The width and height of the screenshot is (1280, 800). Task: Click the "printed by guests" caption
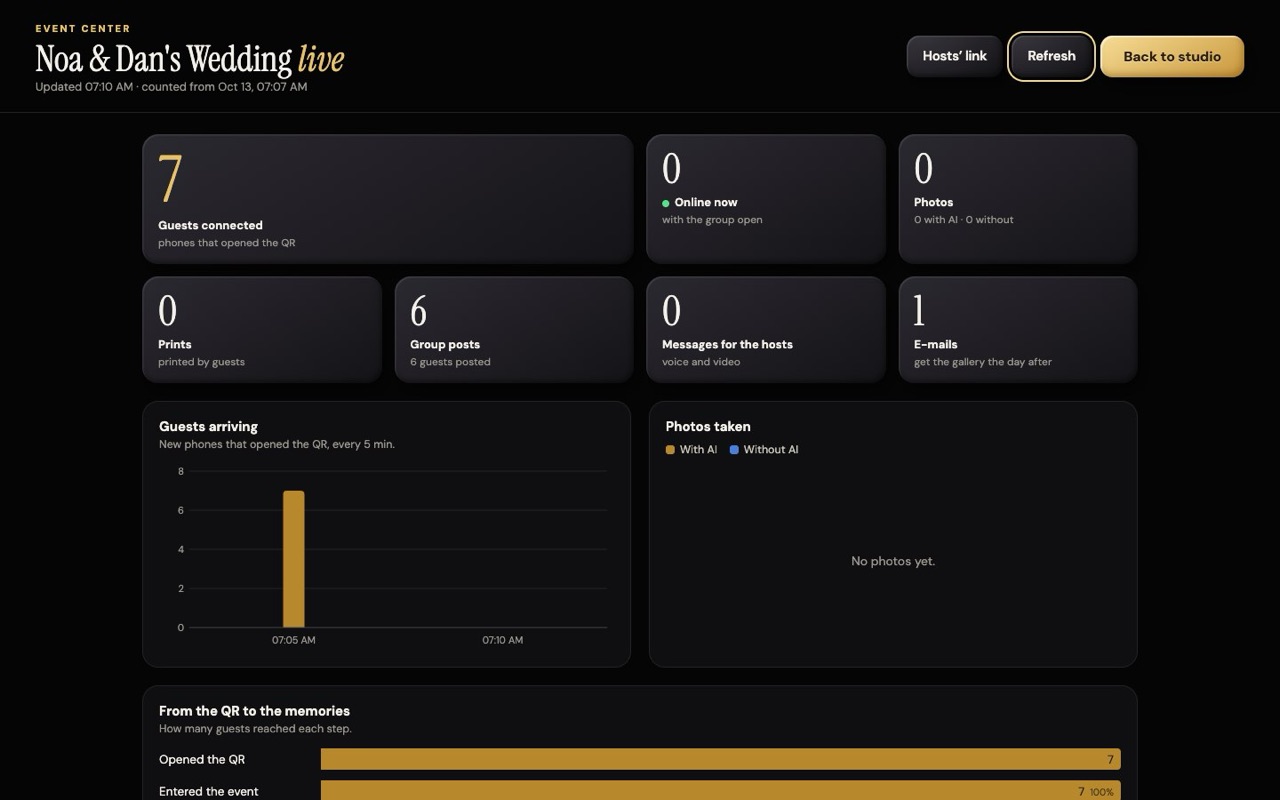coord(201,362)
